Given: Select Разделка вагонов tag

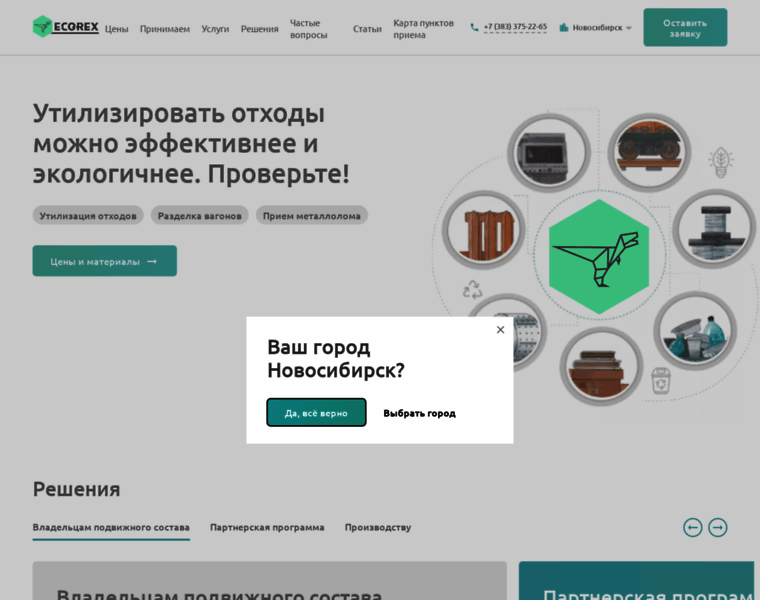Looking at the screenshot, I should [x=200, y=215].
